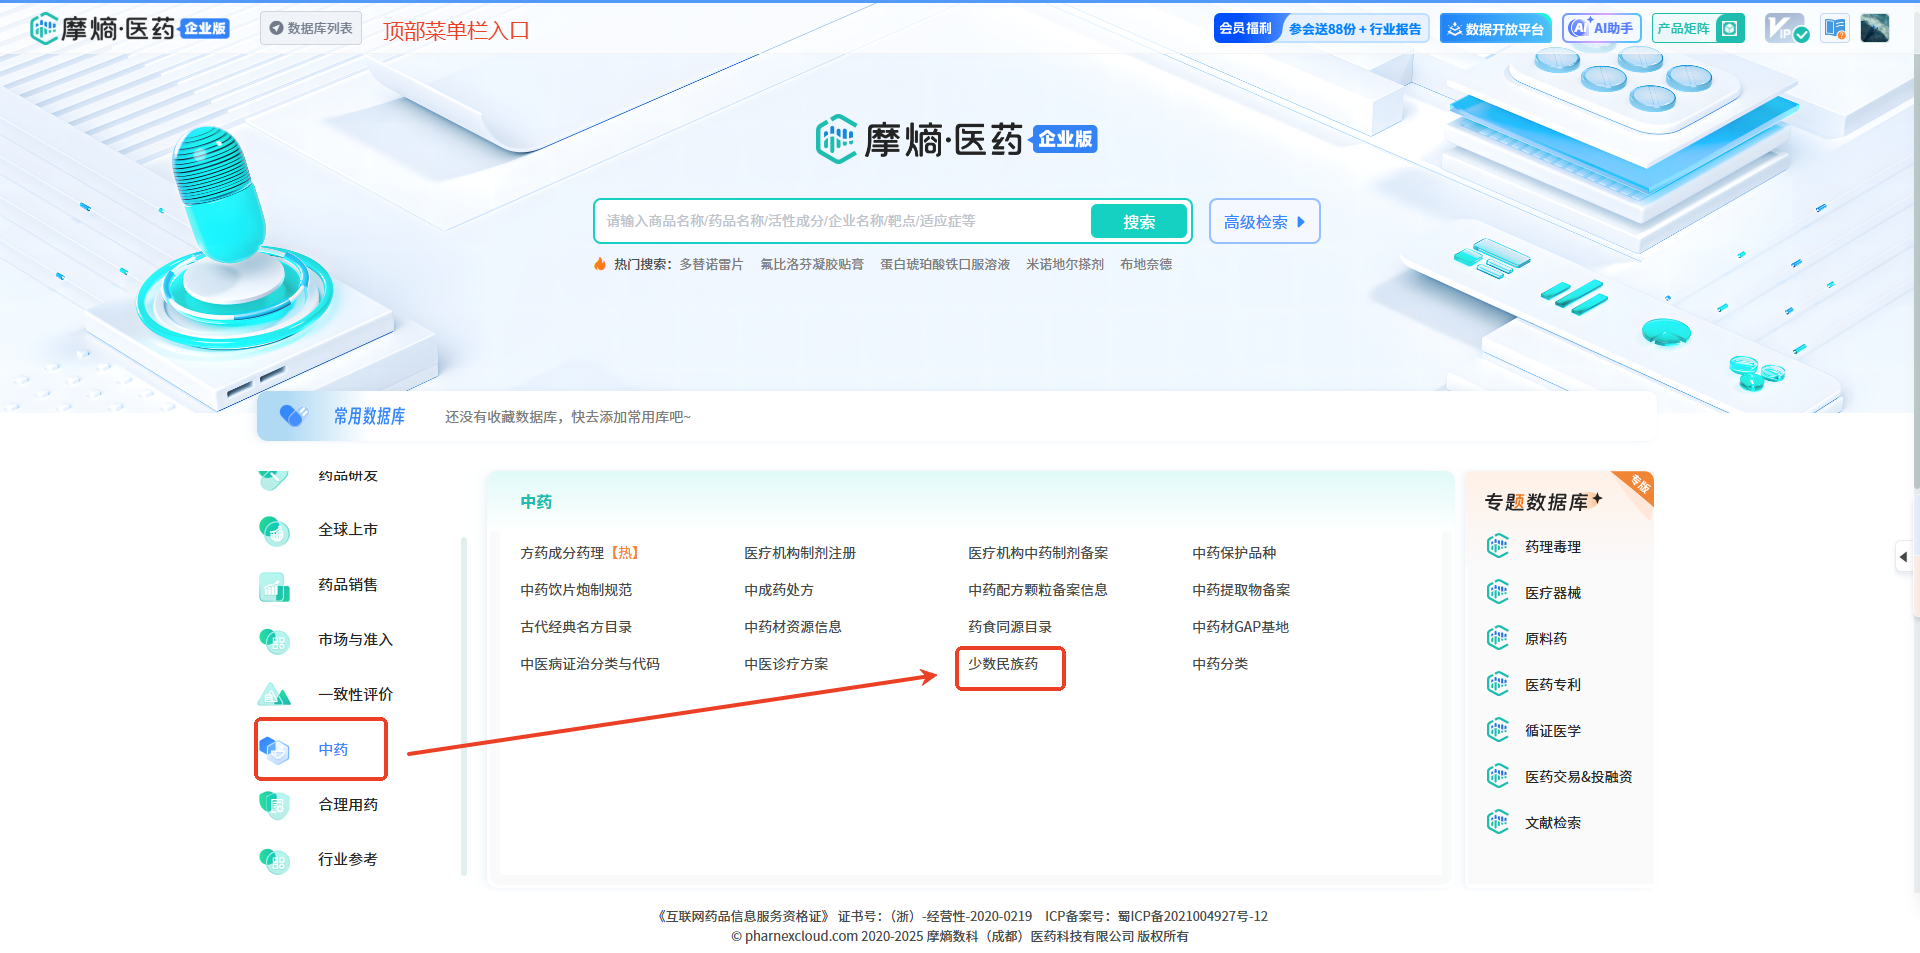The width and height of the screenshot is (1920, 953).
Task: Click the 搜索 button
Action: point(1139,221)
